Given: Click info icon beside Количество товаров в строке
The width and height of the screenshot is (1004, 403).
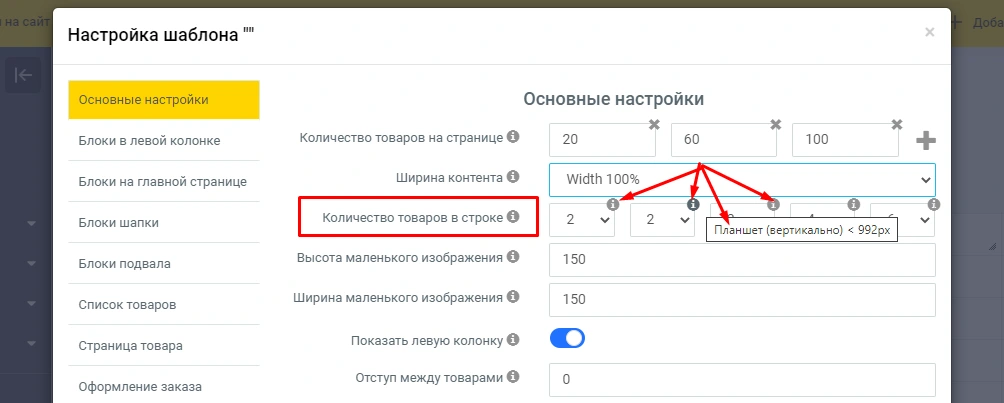Looking at the screenshot, I should 513,217.
